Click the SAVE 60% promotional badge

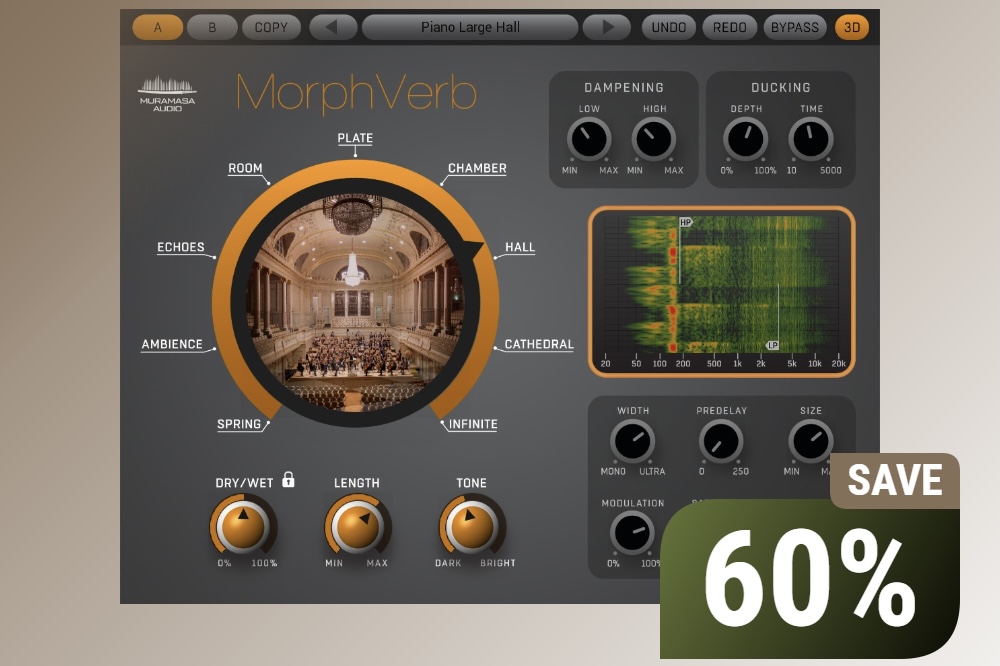pyautogui.click(x=810, y=556)
